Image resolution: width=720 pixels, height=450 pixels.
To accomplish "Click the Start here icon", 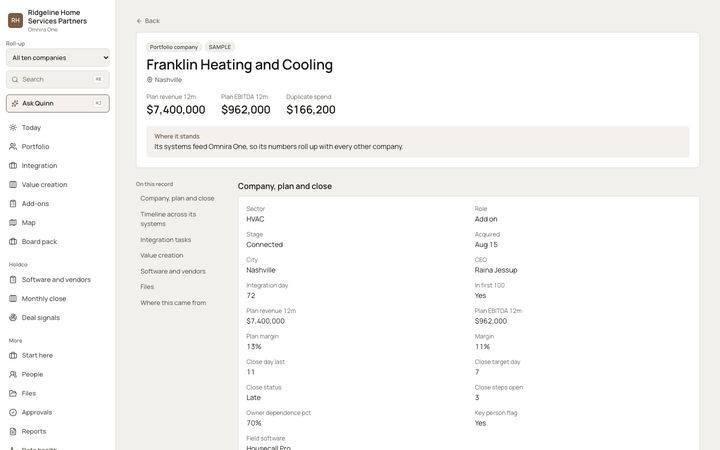I will point(13,355).
